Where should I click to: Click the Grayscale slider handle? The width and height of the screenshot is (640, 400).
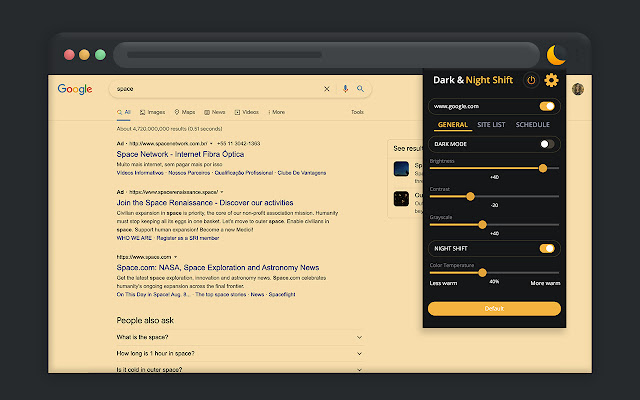click(482, 224)
